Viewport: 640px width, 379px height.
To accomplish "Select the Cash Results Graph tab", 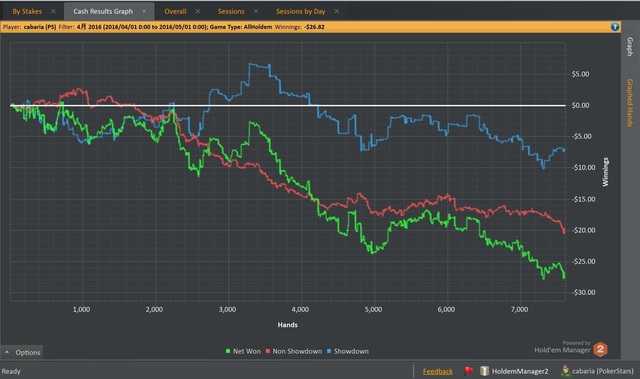I will point(103,11).
